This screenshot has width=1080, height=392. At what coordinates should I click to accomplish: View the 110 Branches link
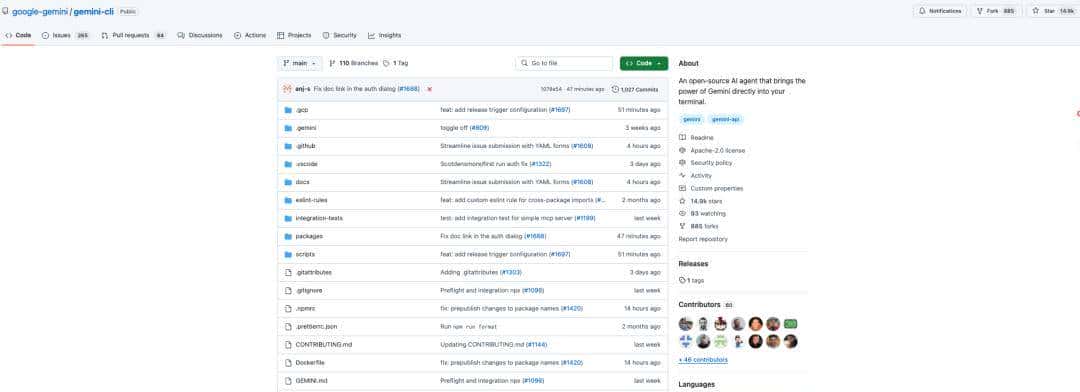pyautogui.click(x=353, y=63)
